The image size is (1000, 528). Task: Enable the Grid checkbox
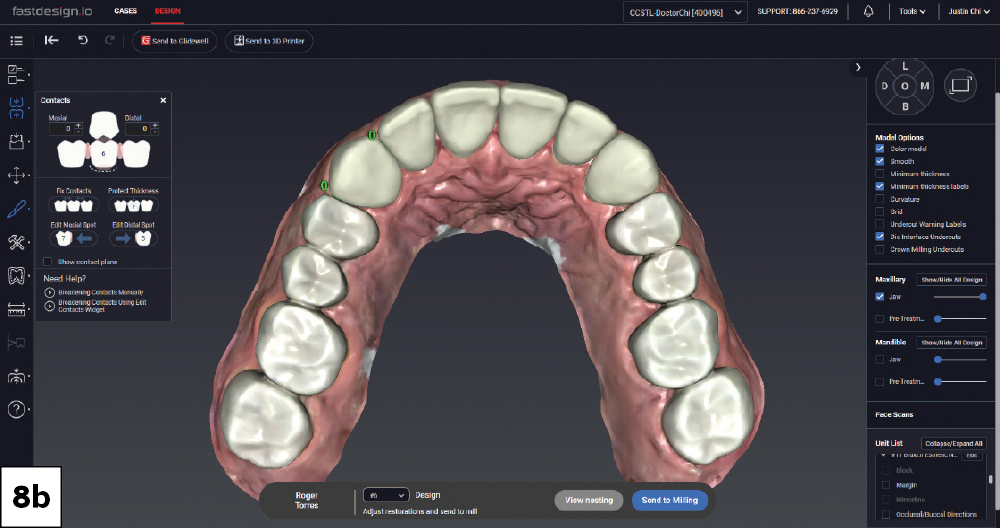tap(879, 212)
